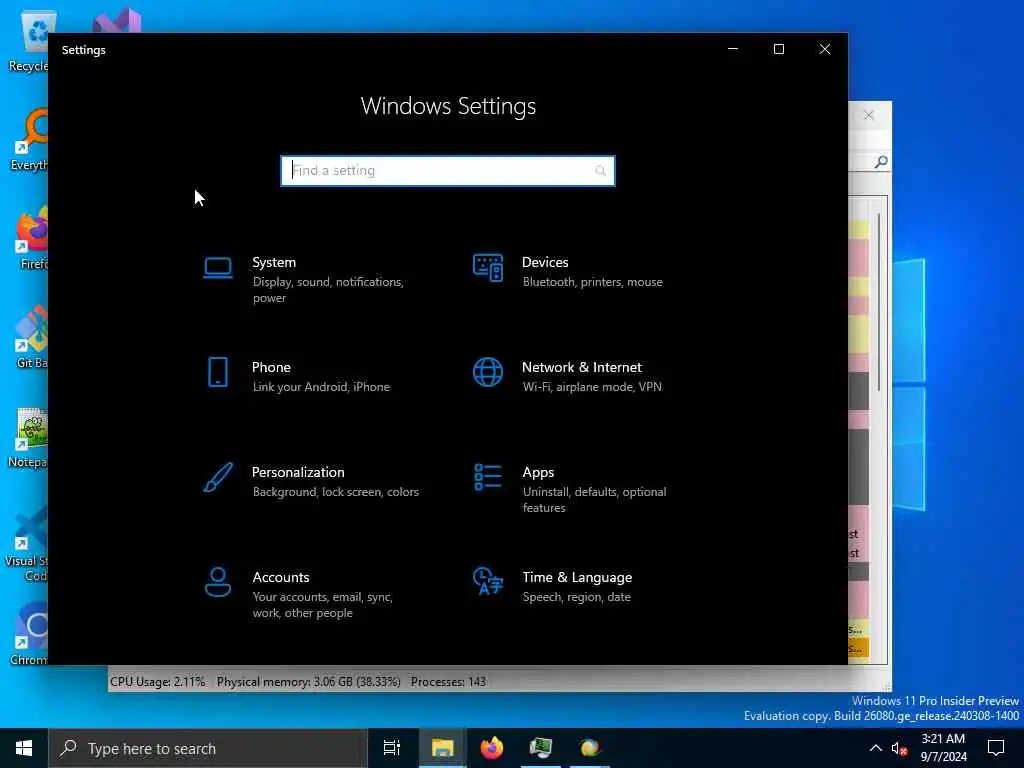Image resolution: width=1024 pixels, height=768 pixels.
Task: Click the muted volume tray icon
Action: [899, 749]
